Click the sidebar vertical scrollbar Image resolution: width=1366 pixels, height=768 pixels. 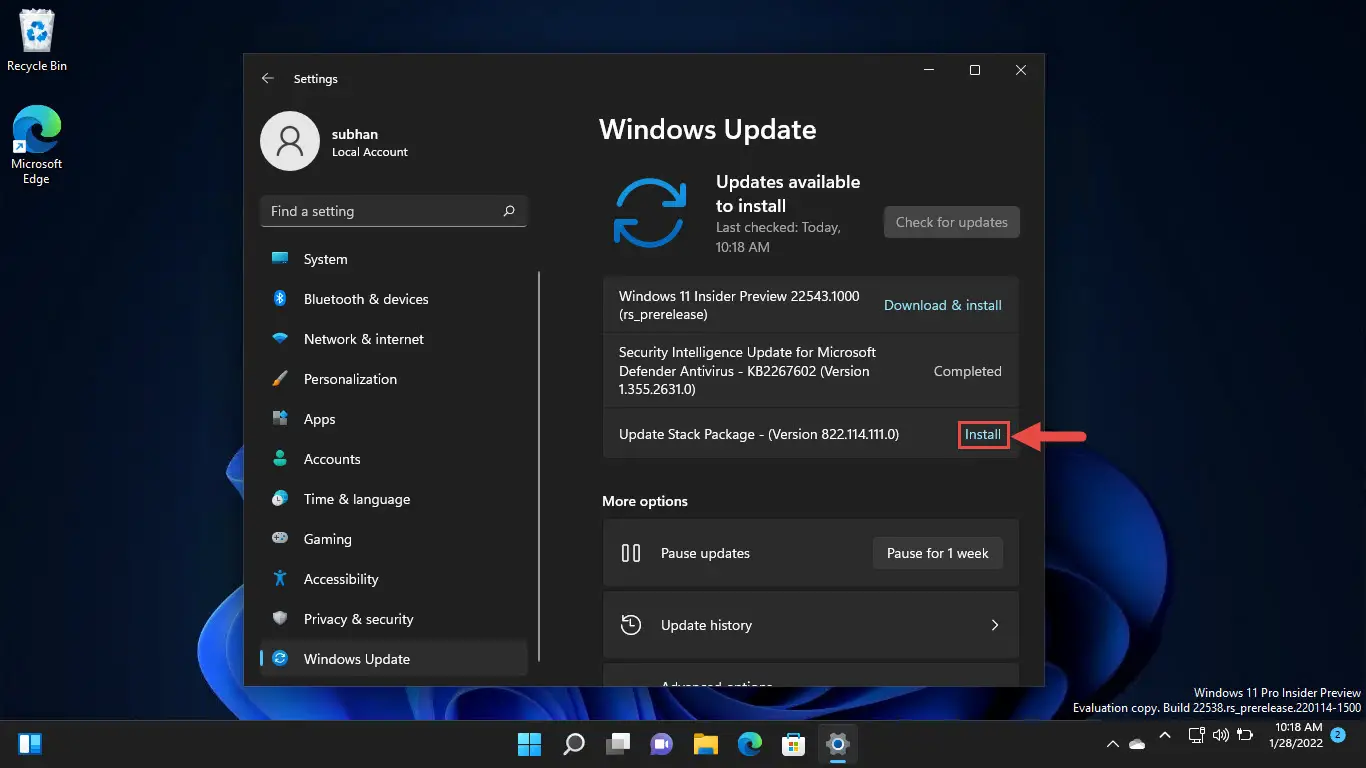click(539, 465)
